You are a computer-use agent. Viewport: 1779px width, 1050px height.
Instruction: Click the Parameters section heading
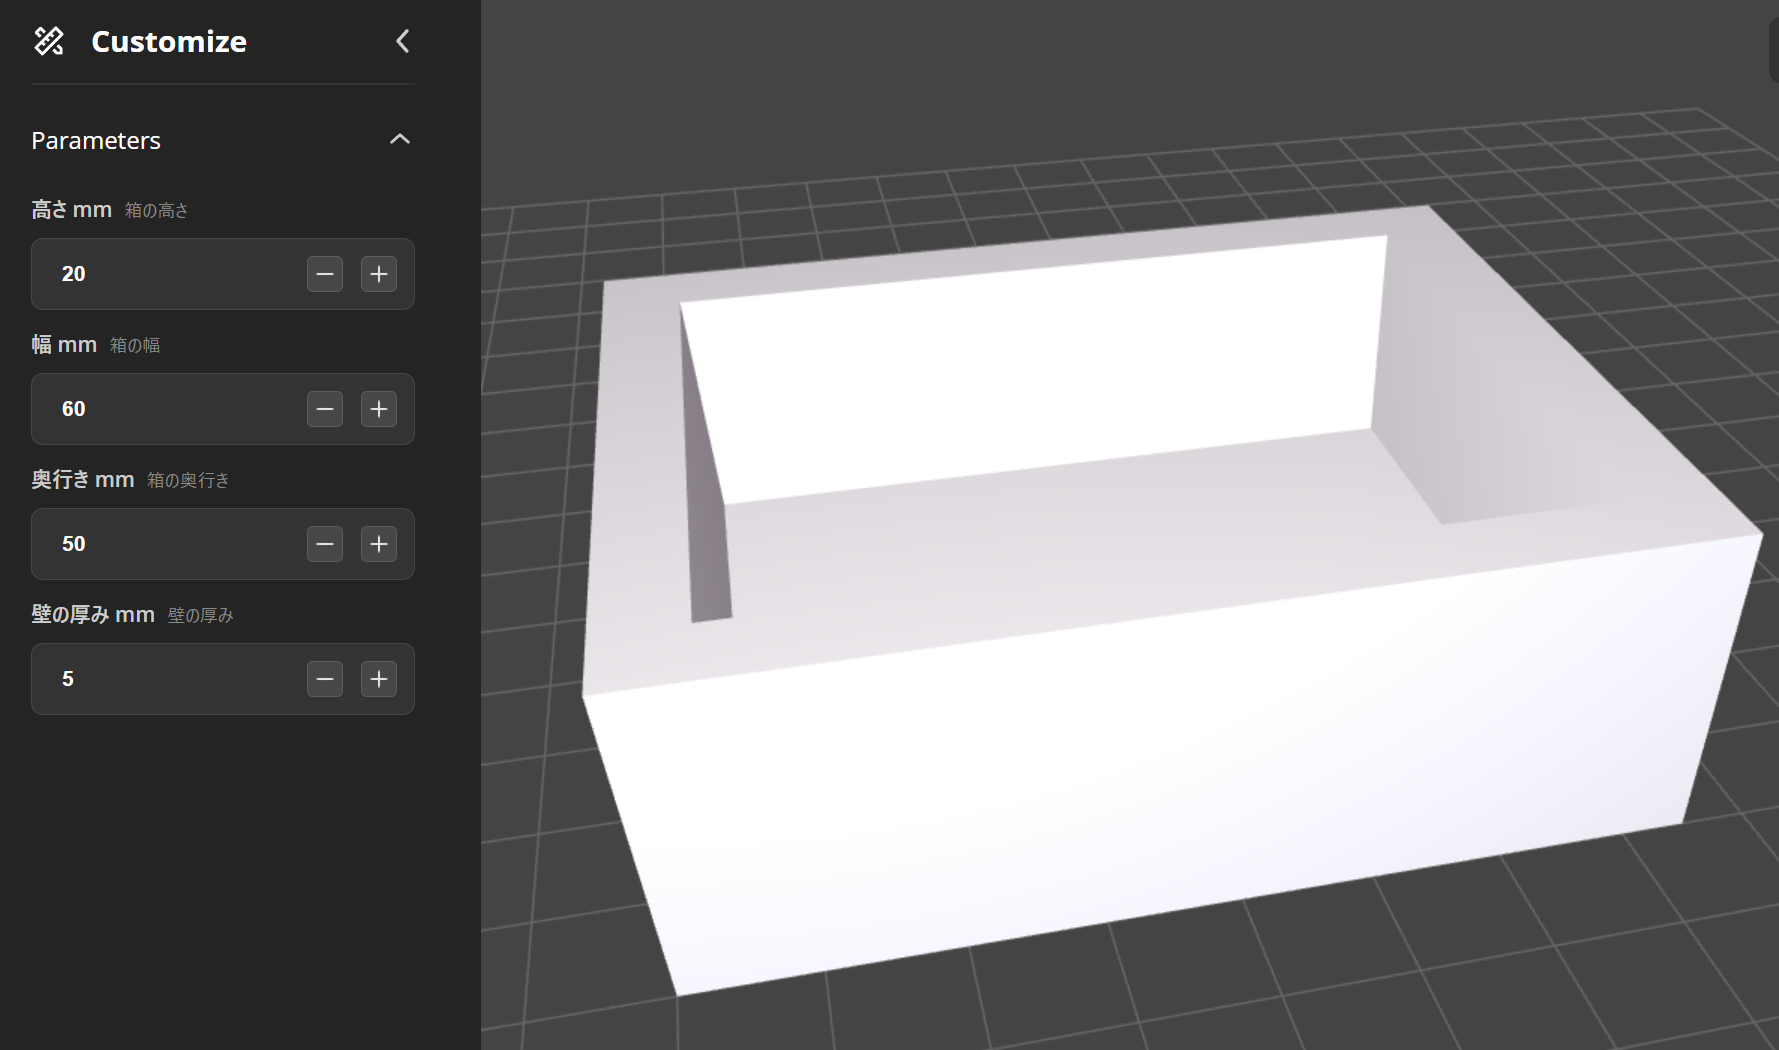[x=96, y=141]
